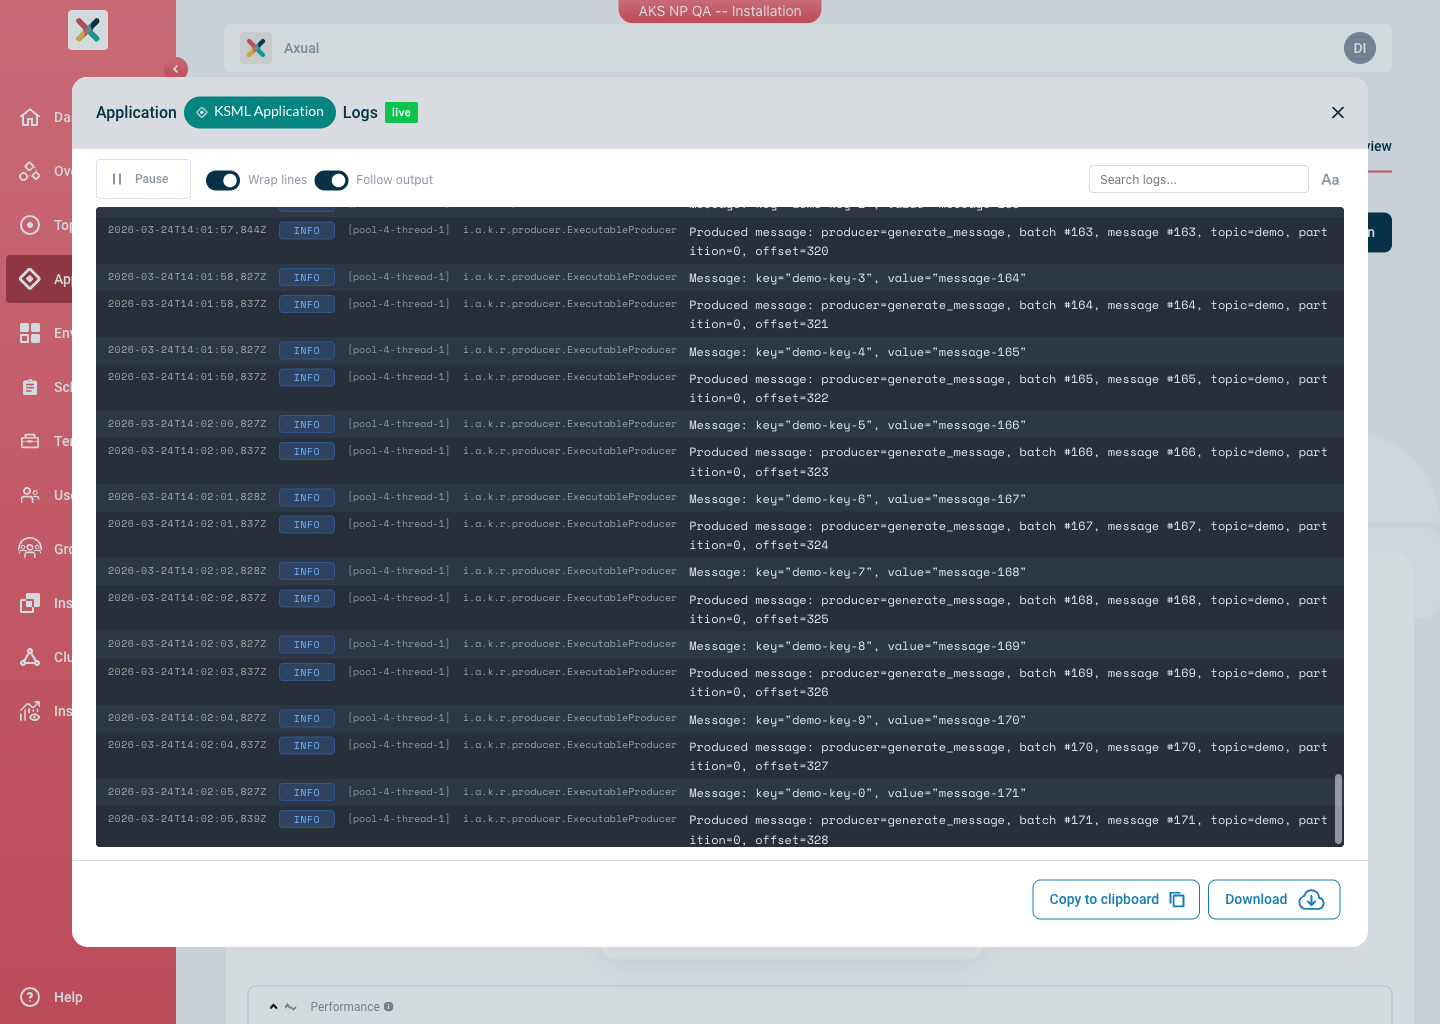Select the Topics icon in the sidebar
This screenshot has height=1024, width=1440.
click(x=30, y=225)
